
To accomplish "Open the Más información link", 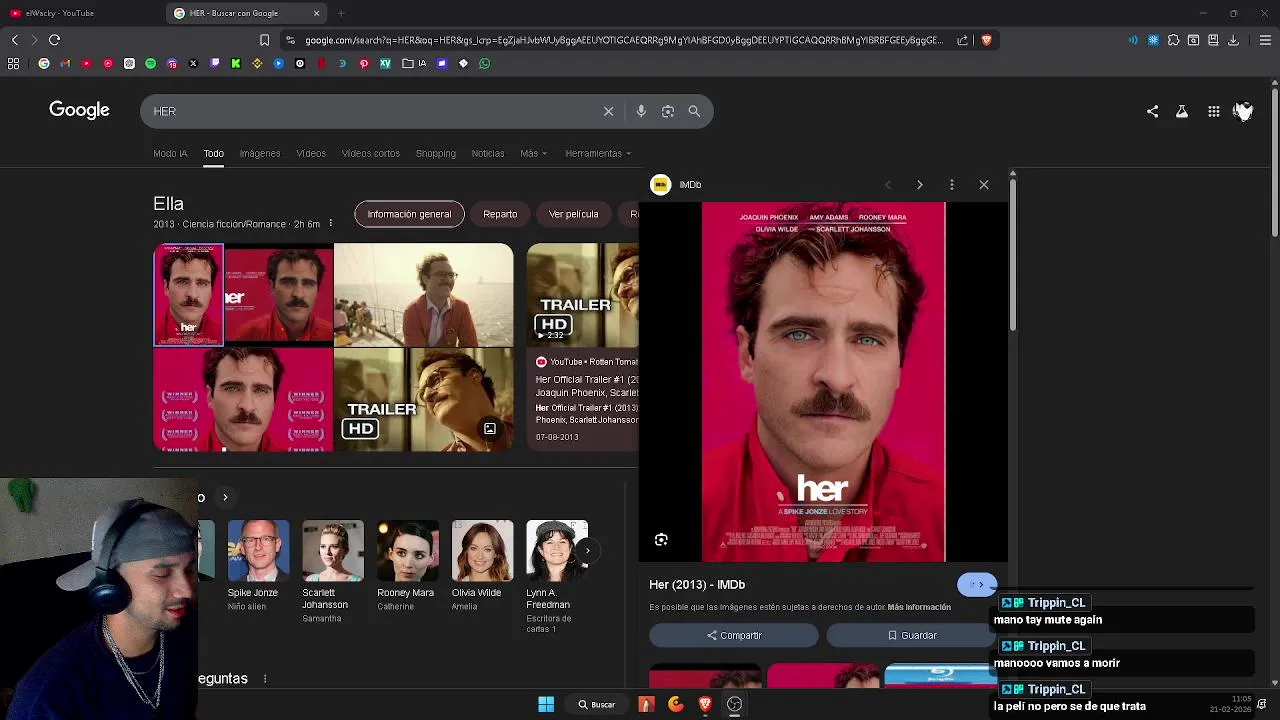I will (919, 607).
